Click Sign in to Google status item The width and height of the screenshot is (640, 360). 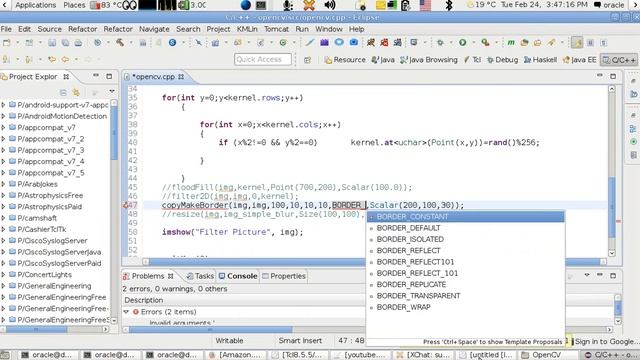click(x=604, y=341)
